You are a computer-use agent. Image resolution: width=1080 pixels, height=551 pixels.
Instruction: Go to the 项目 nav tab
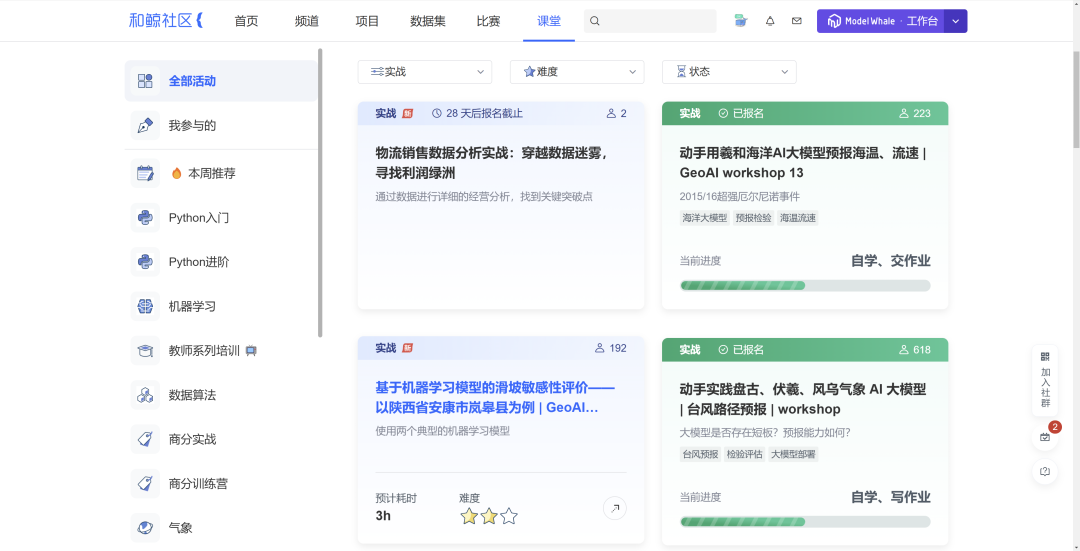pyautogui.click(x=367, y=21)
